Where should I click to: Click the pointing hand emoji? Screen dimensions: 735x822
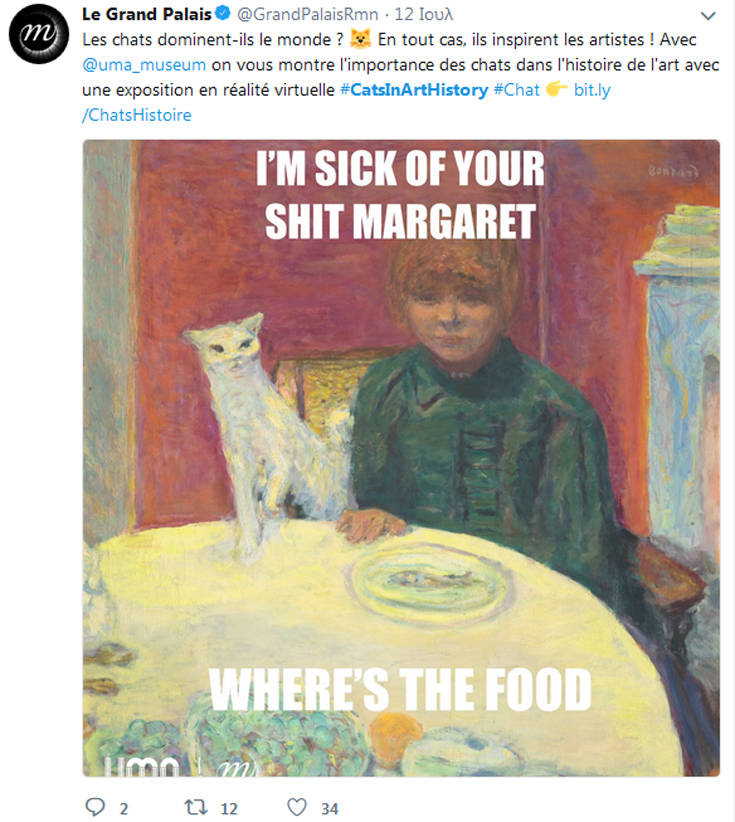pyautogui.click(x=557, y=90)
